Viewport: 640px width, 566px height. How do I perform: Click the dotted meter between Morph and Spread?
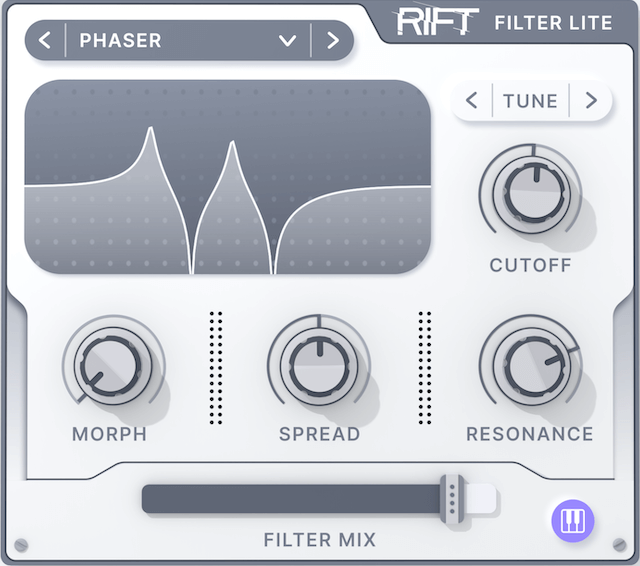[x=216, y=367]
